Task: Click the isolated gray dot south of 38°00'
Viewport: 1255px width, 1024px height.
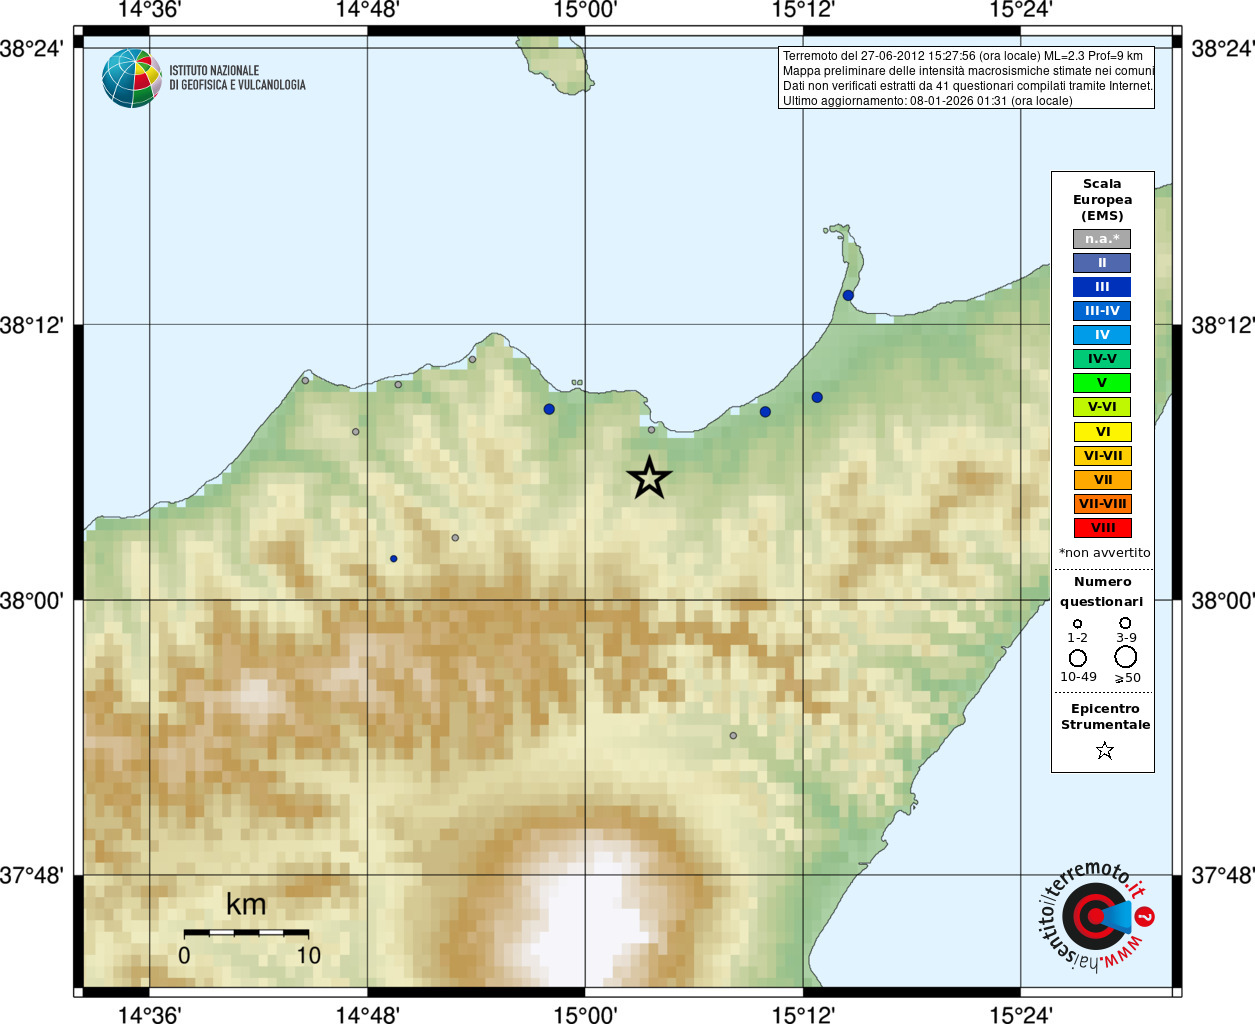Action: pos(733,735)
